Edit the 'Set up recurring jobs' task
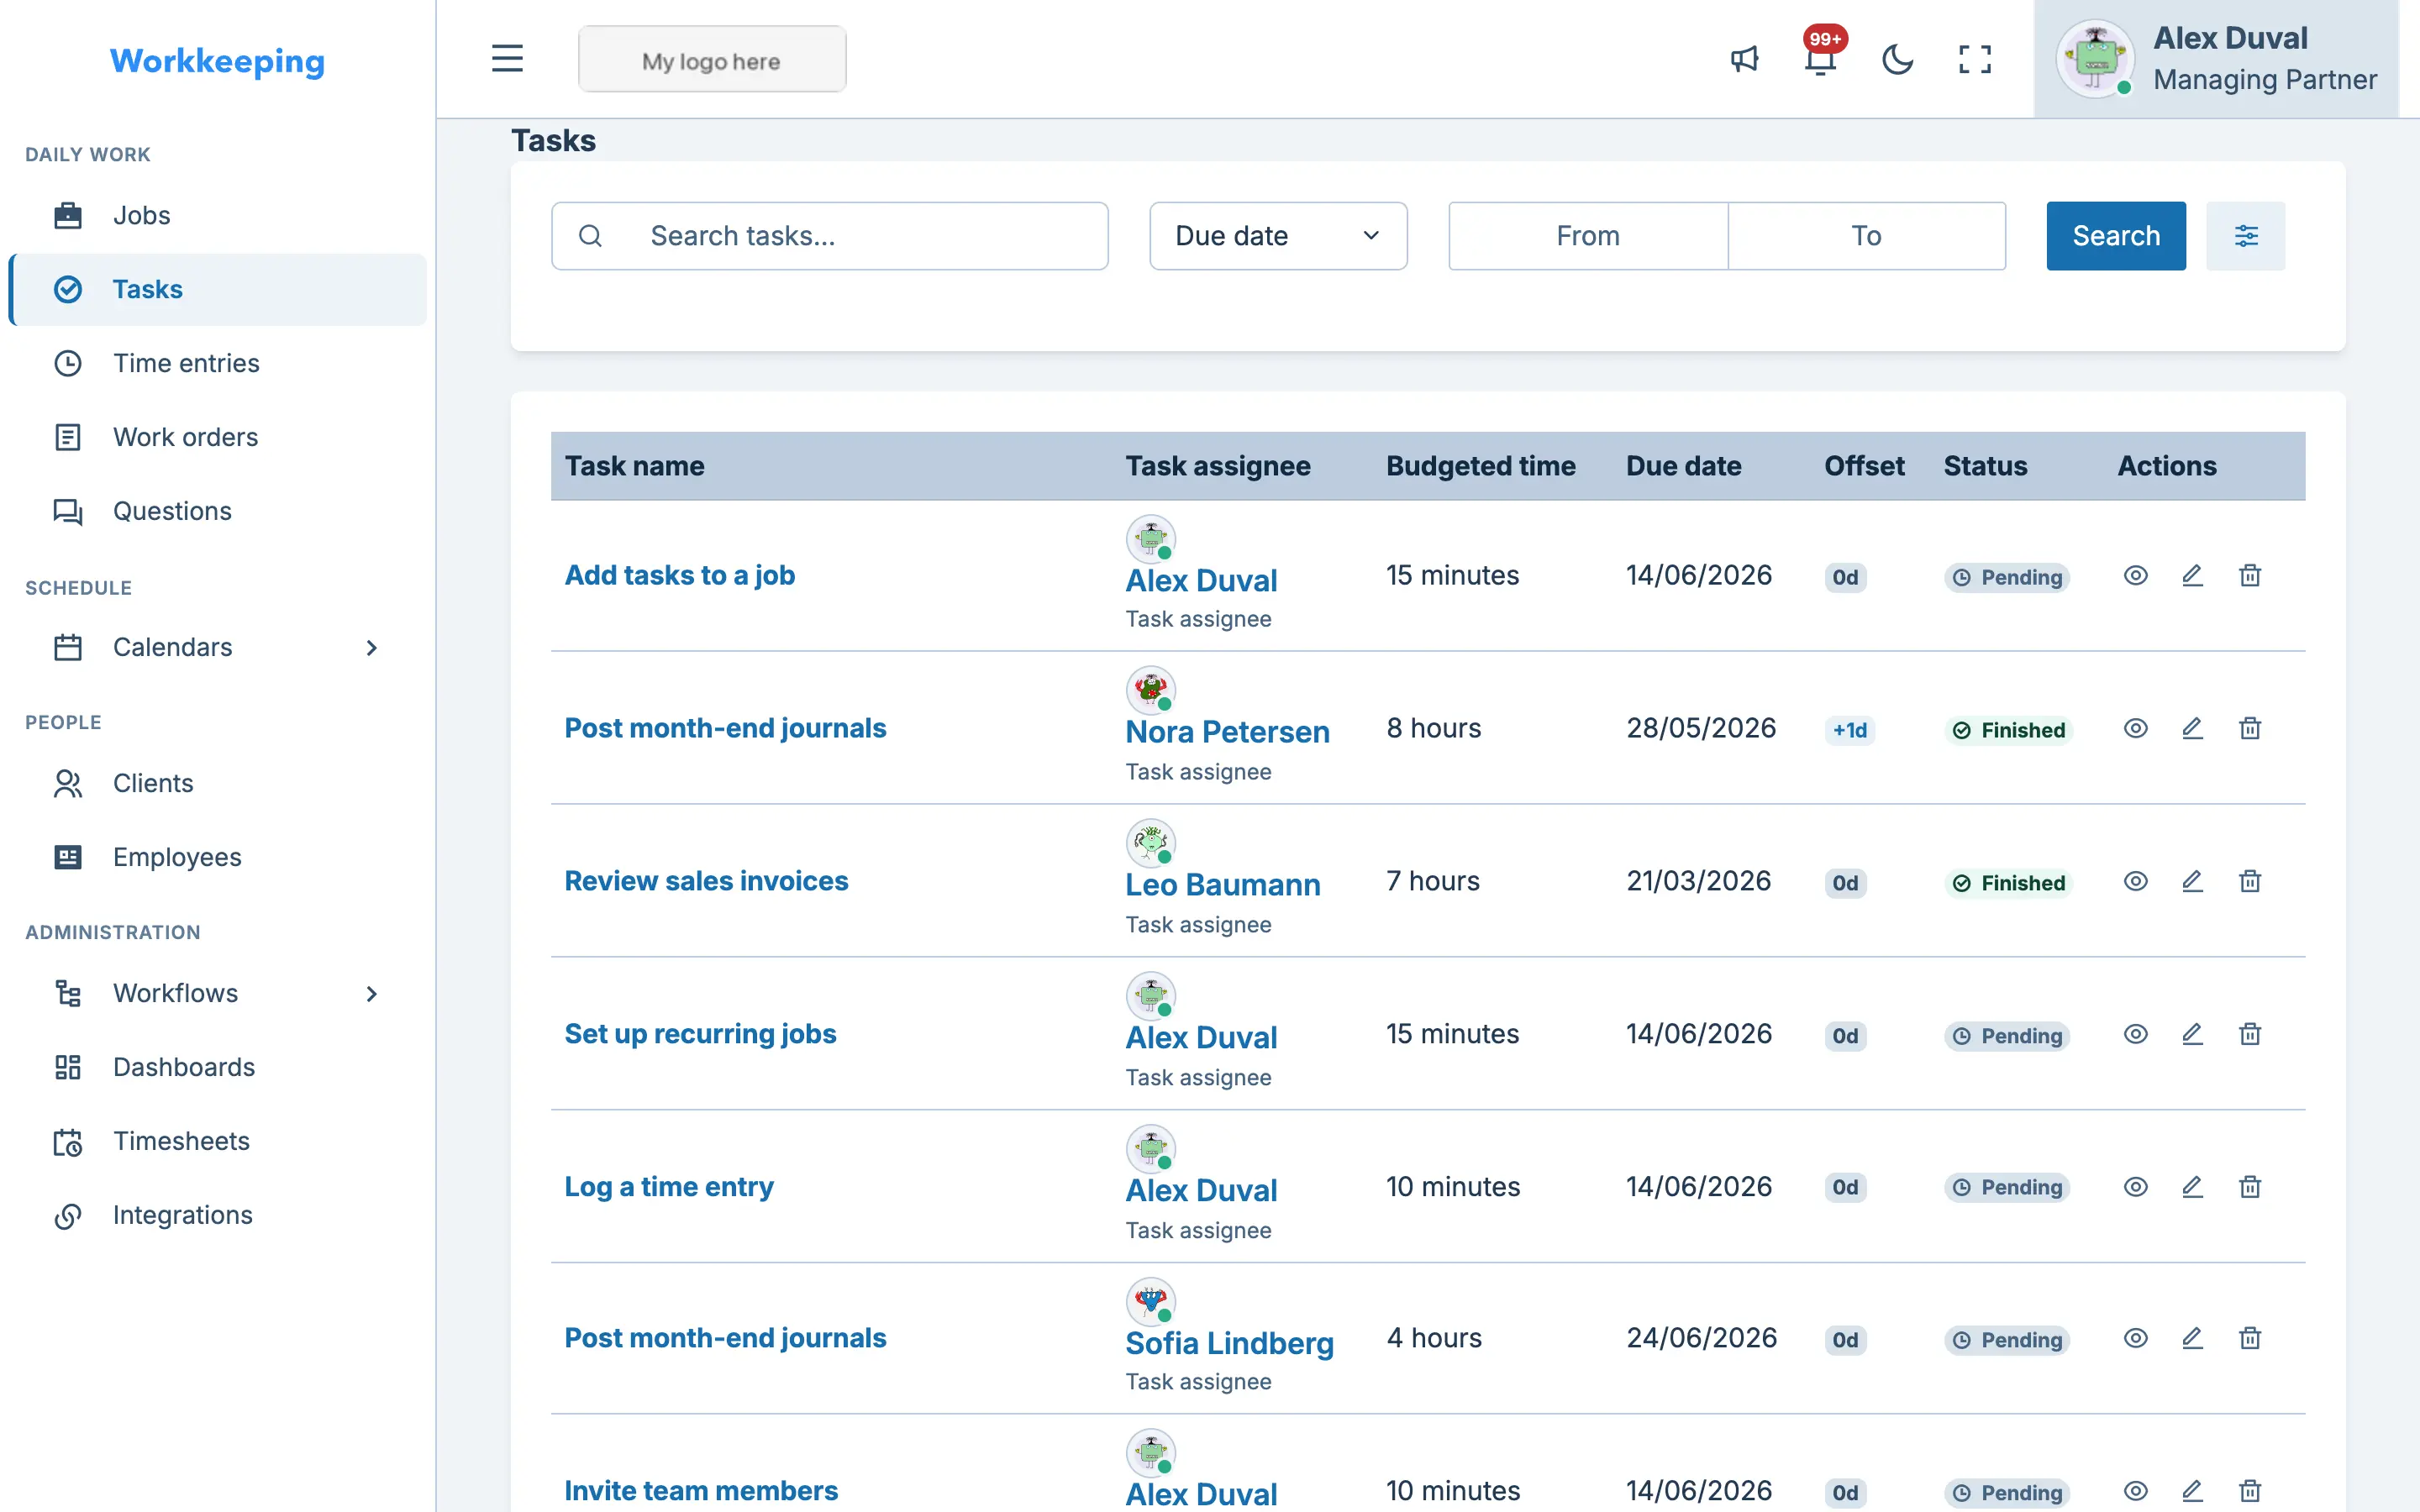 click(x=2192, y=1034)
